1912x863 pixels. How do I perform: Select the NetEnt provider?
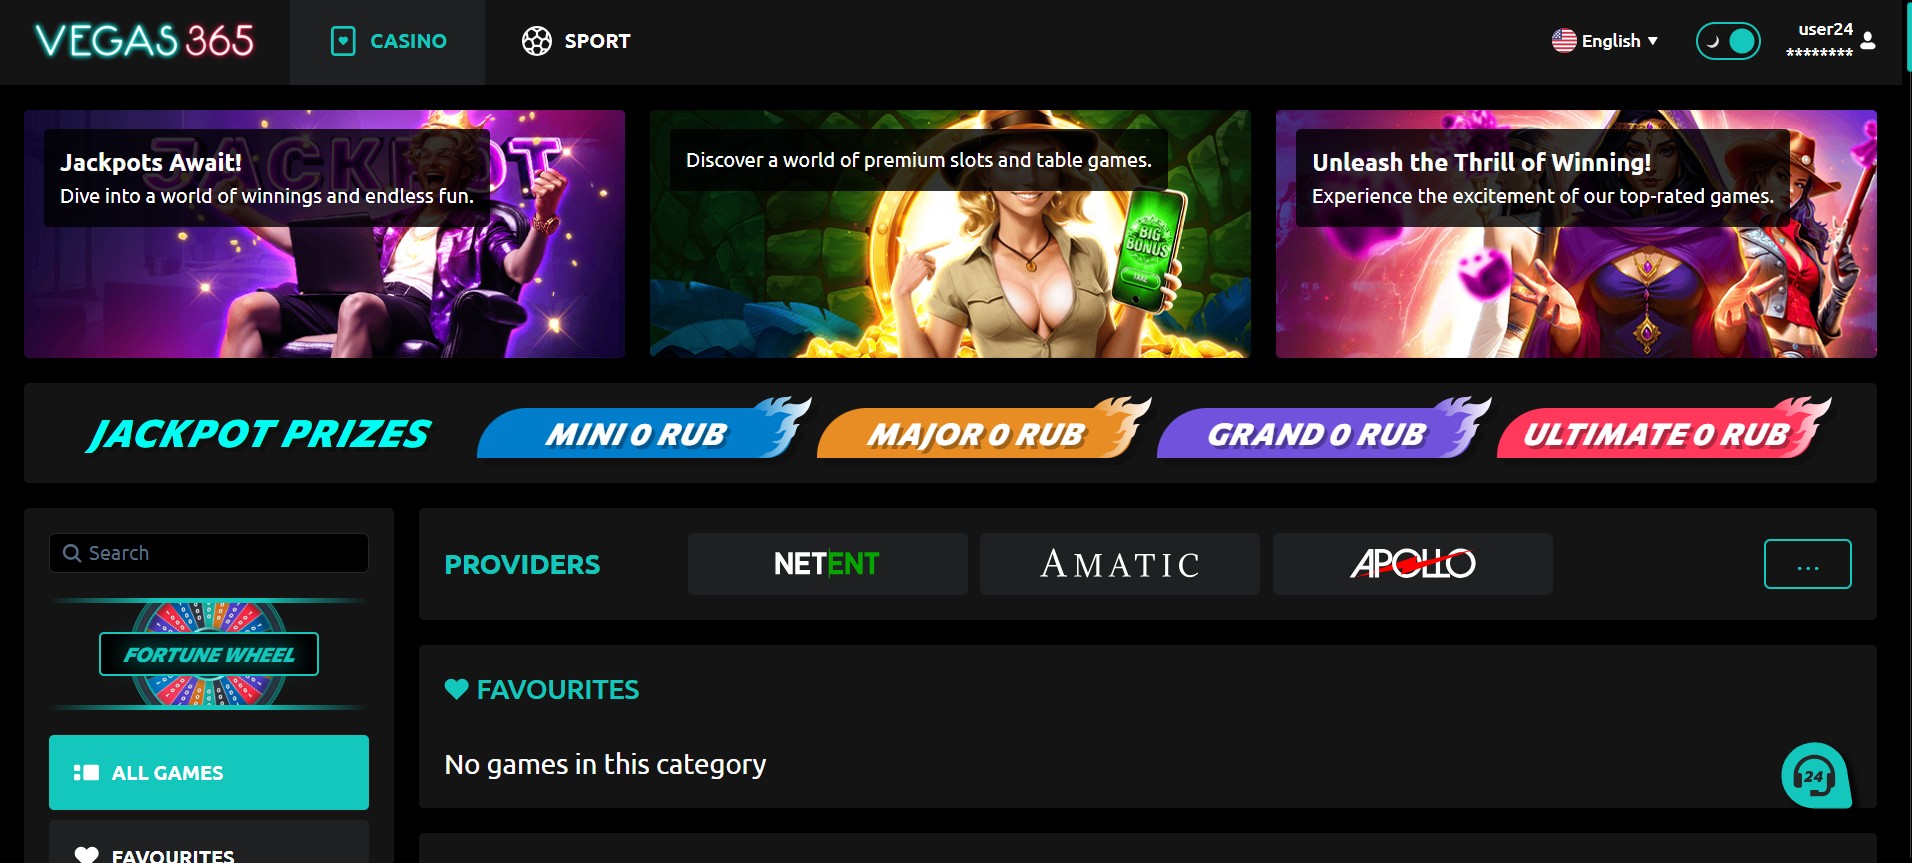(827, 564)
